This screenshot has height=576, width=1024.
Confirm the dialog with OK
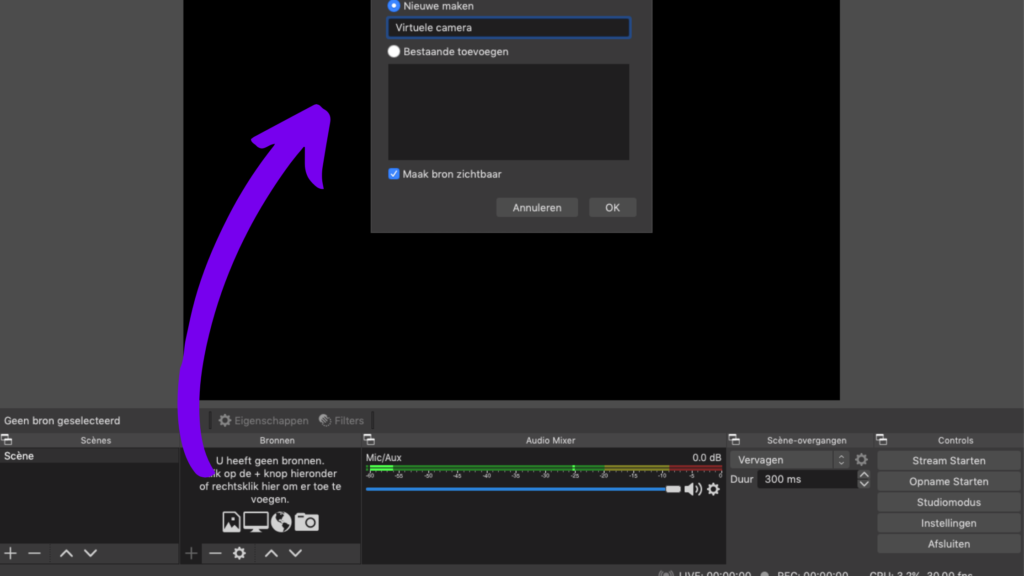click(612, 208)
